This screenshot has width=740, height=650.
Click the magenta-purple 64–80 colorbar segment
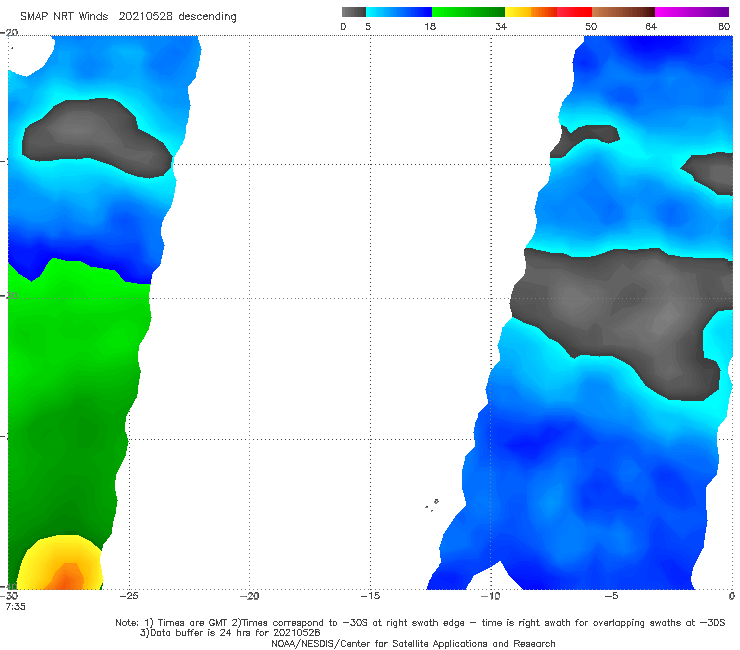point(692,12)
